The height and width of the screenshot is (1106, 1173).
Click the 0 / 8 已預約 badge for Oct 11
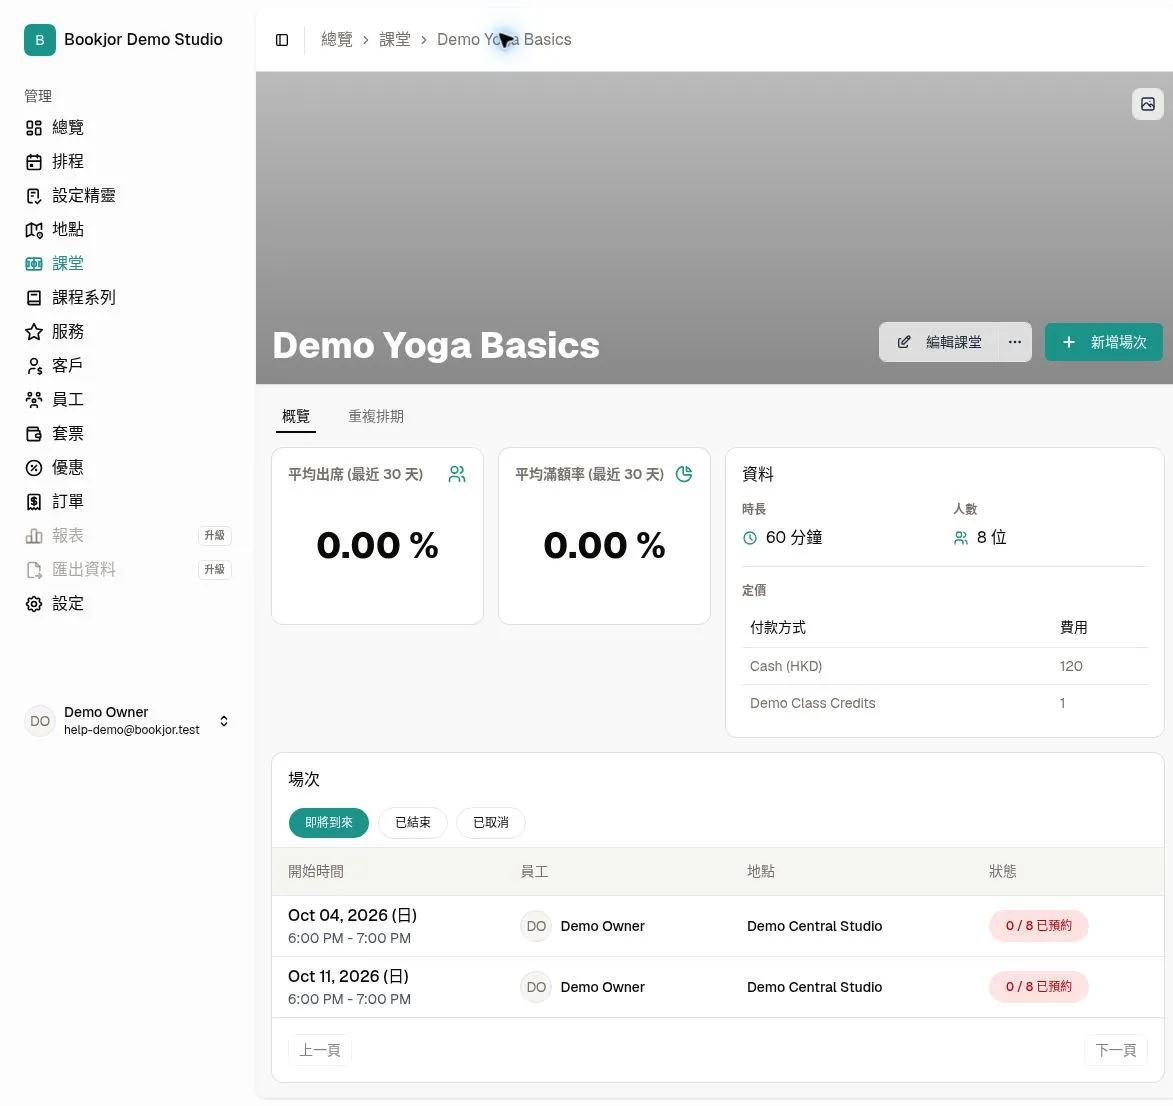click(1038, 988)
